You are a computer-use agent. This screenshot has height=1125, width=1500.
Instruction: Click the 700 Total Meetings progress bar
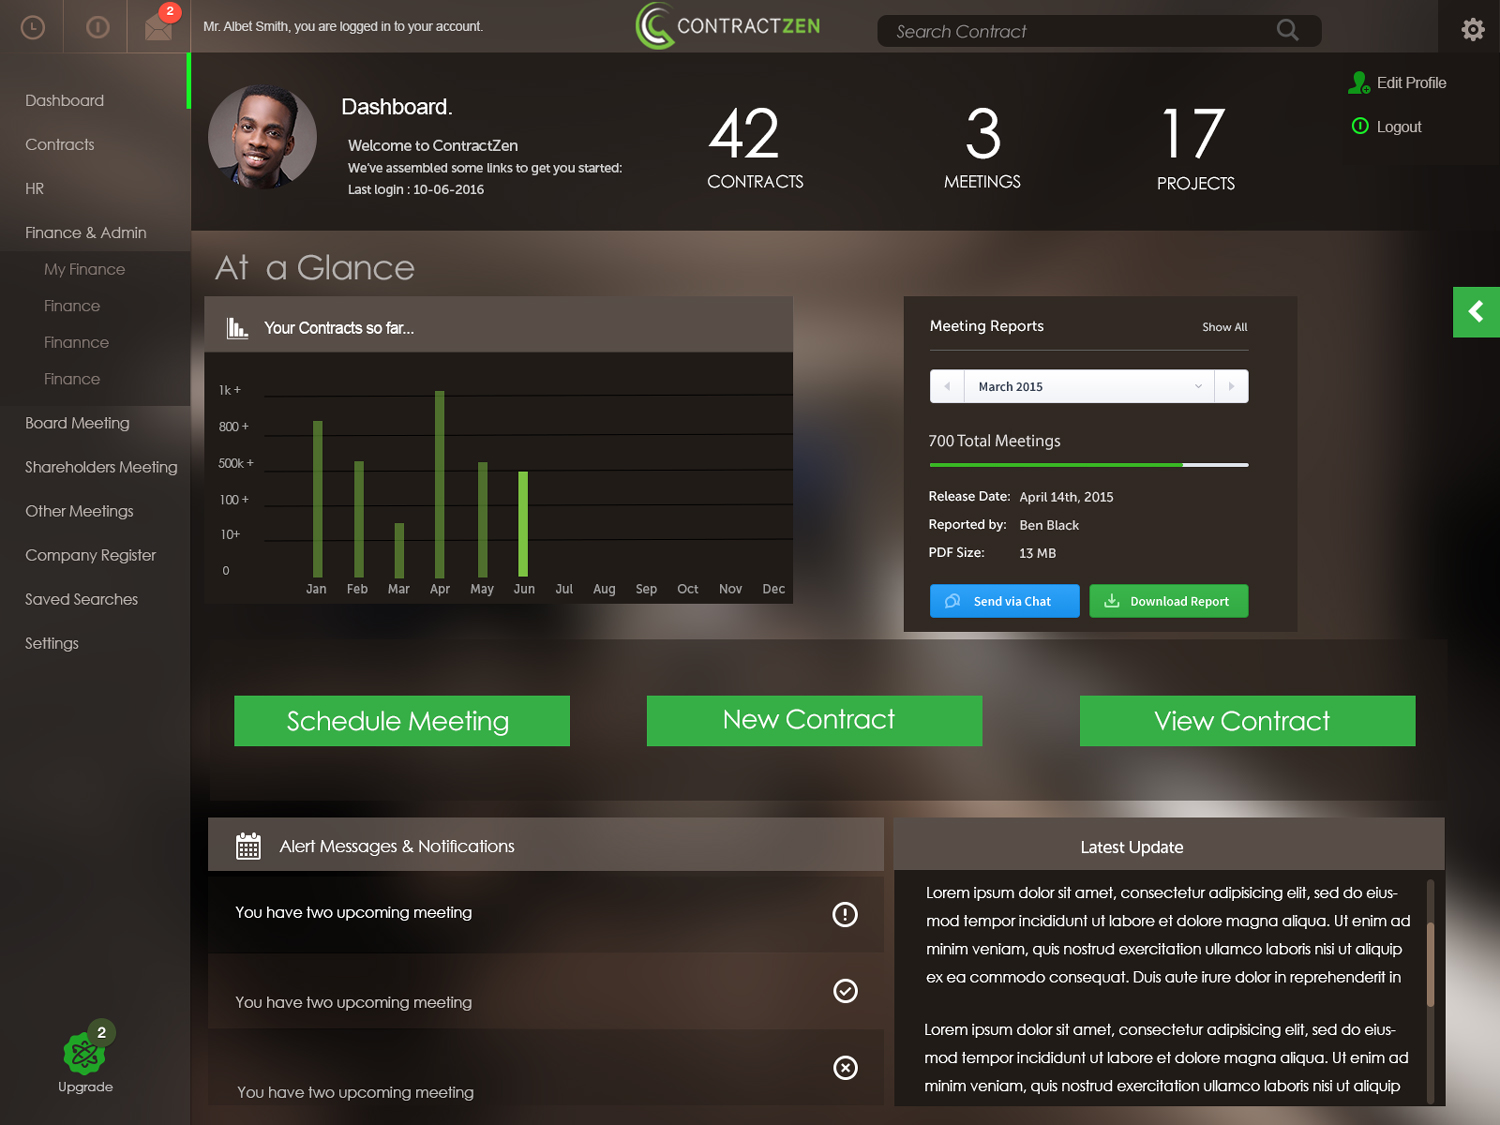point(1089,465)
